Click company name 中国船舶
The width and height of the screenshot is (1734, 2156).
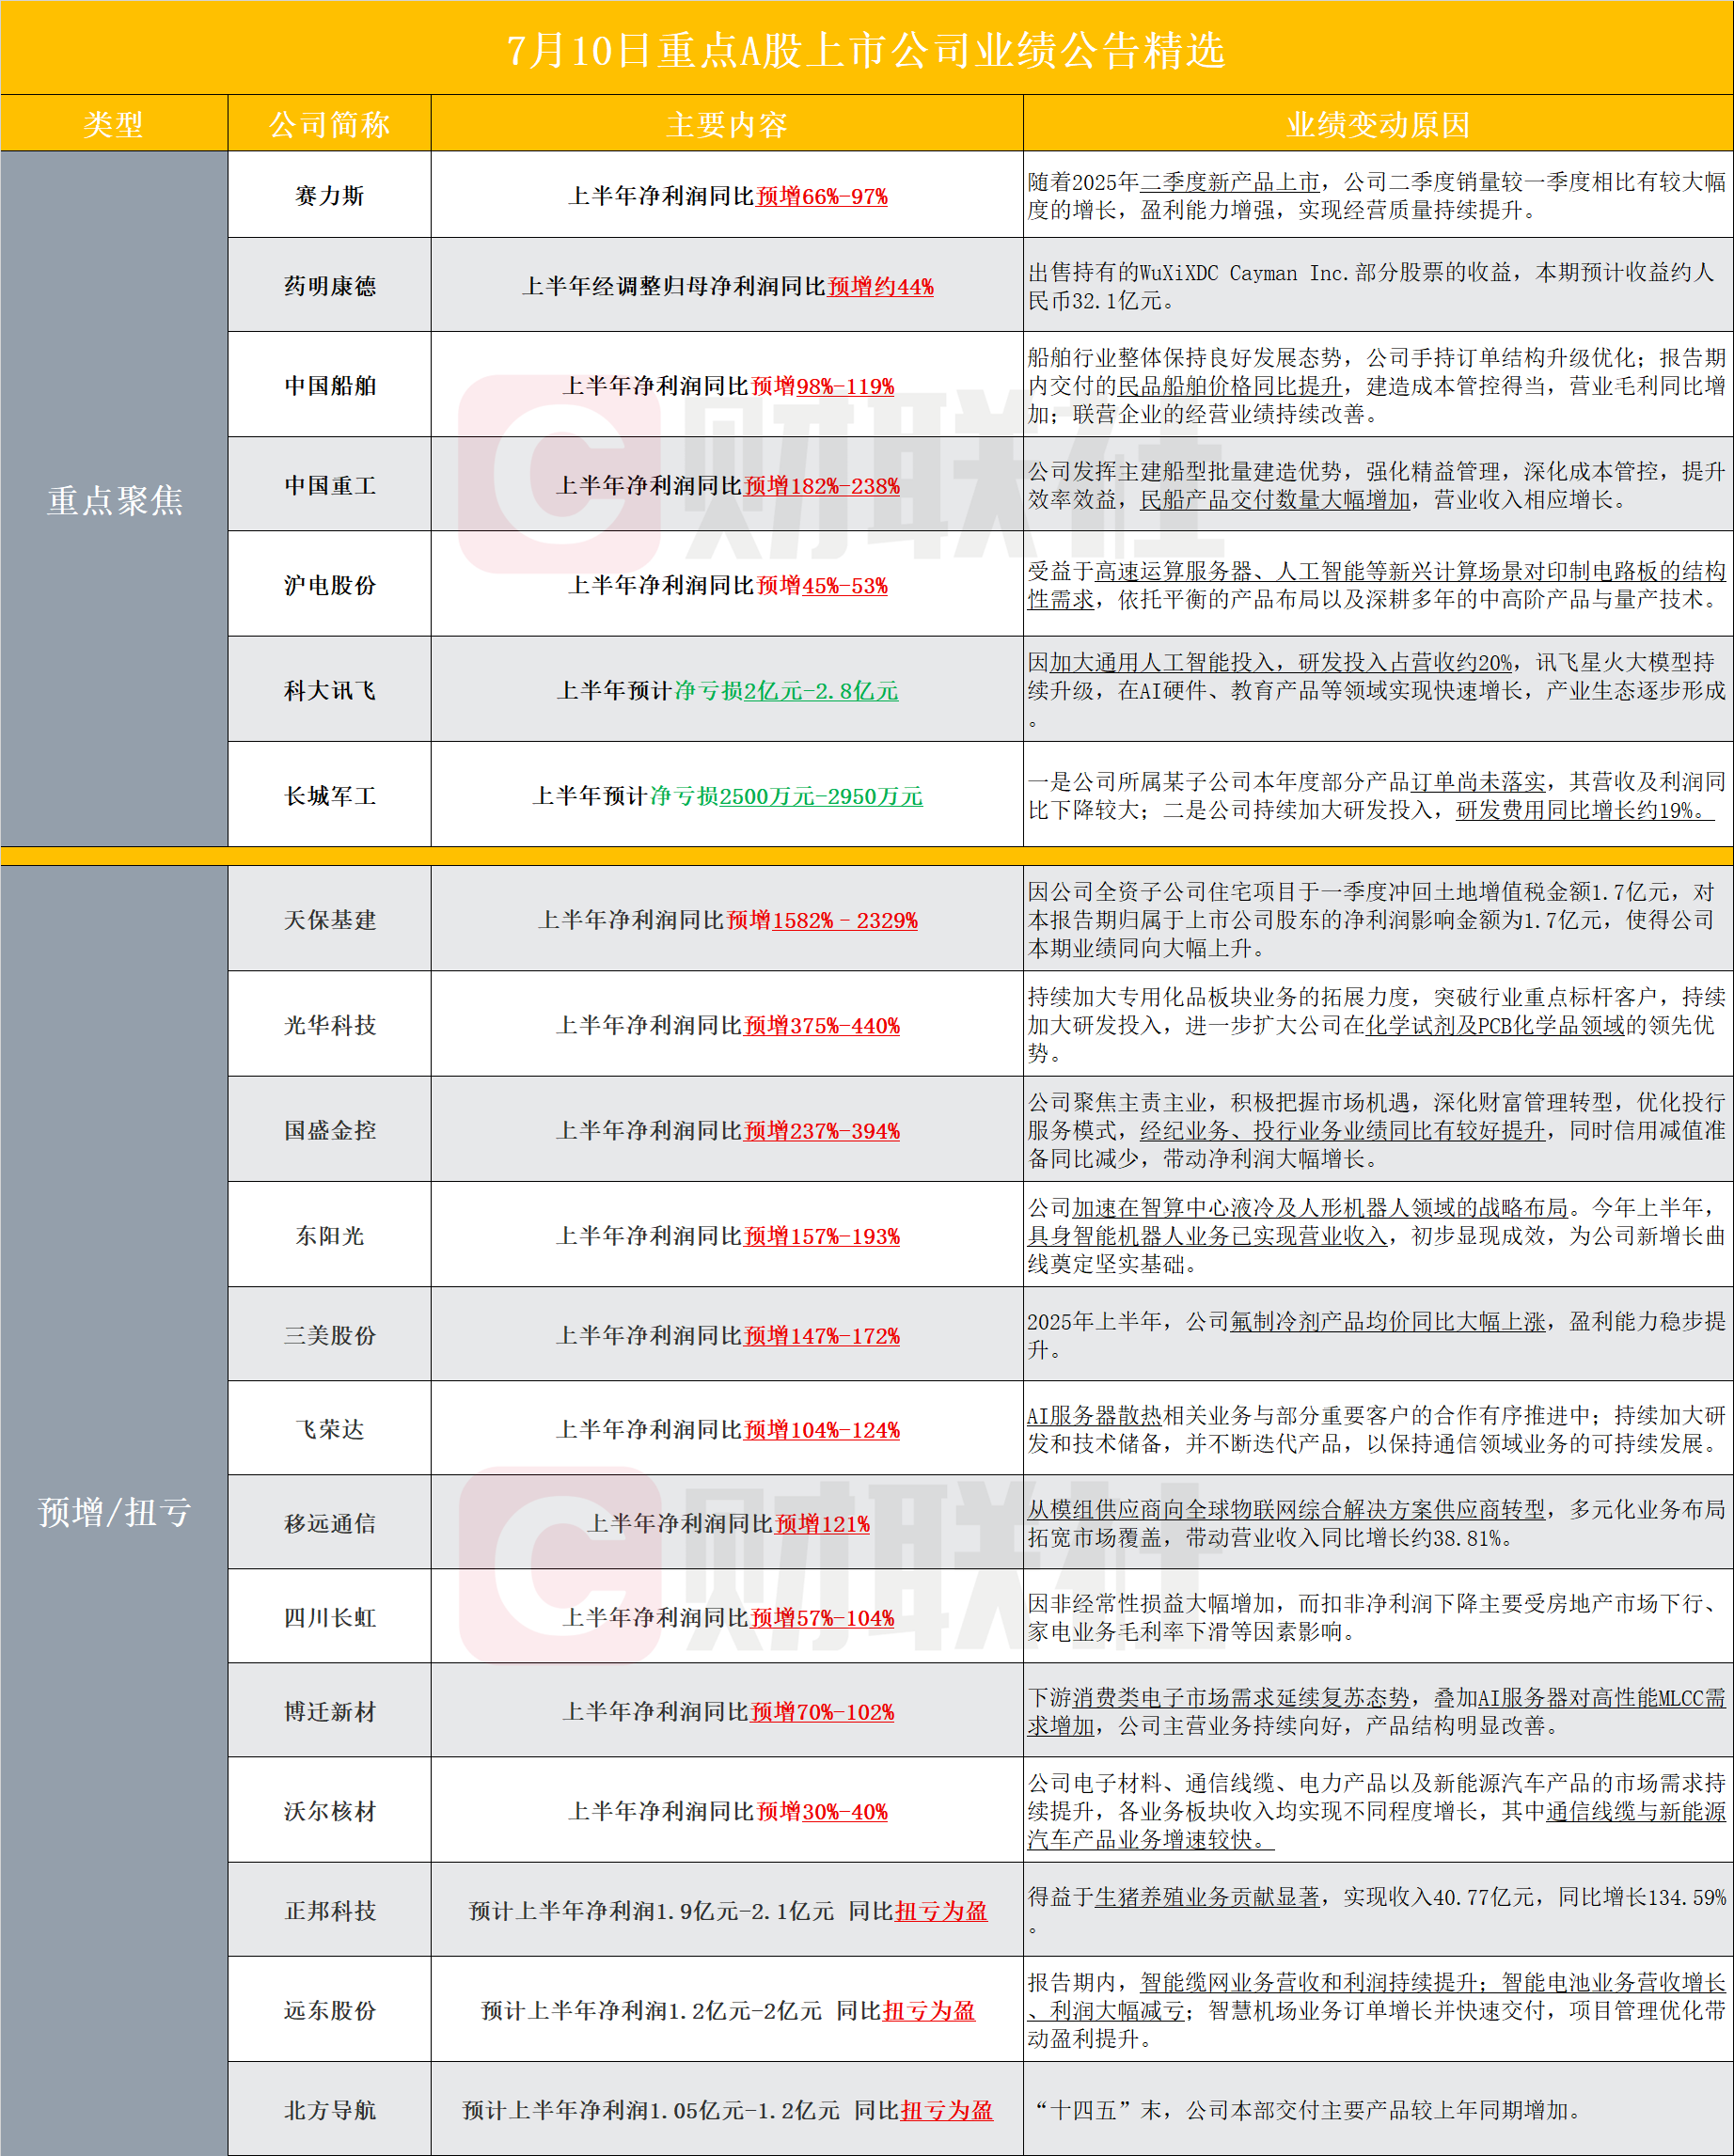(x=329, y=385)
